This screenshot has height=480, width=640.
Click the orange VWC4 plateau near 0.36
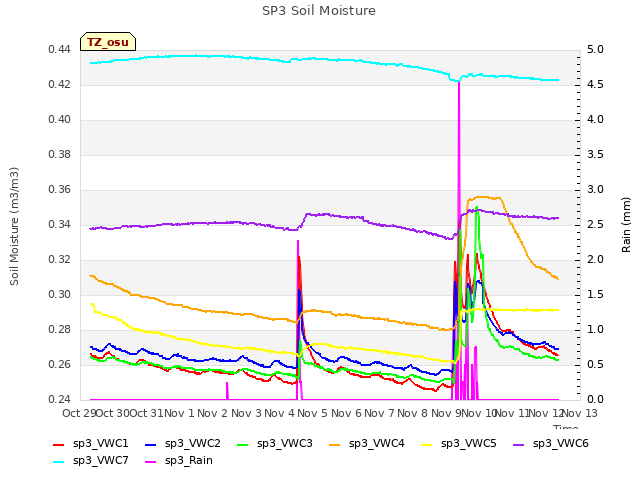coord(484,198)
